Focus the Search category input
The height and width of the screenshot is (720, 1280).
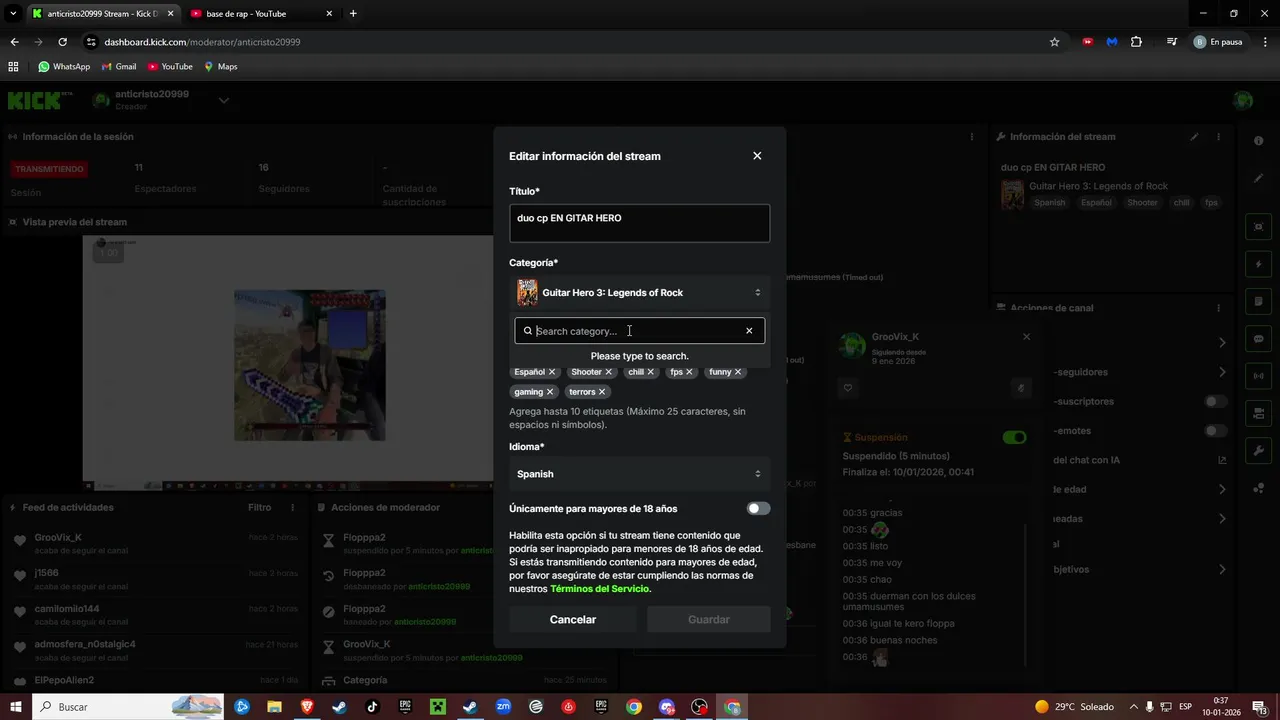tap(638, 331)
